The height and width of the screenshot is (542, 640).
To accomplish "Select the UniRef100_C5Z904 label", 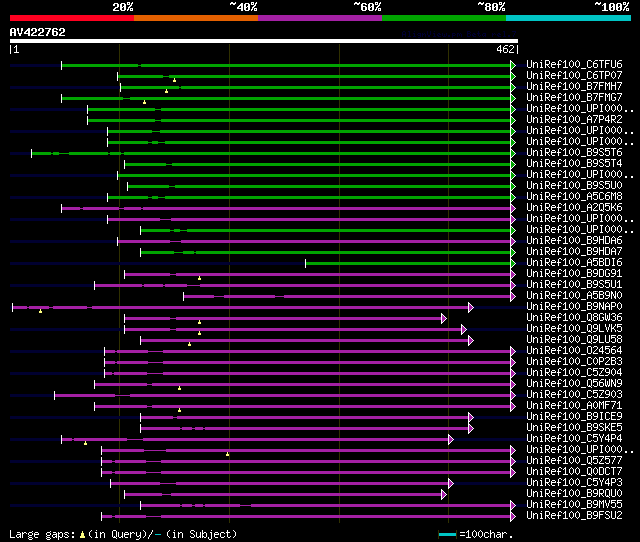I will (x=574, y=373).
